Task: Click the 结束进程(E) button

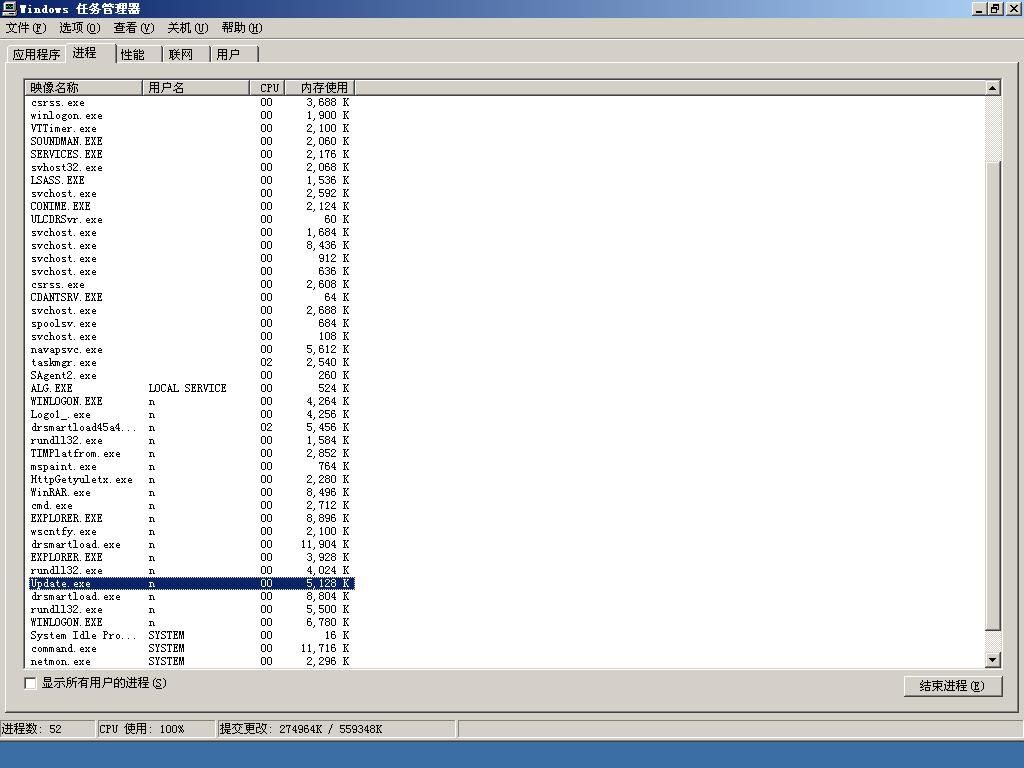Action: tap(953, 686)
